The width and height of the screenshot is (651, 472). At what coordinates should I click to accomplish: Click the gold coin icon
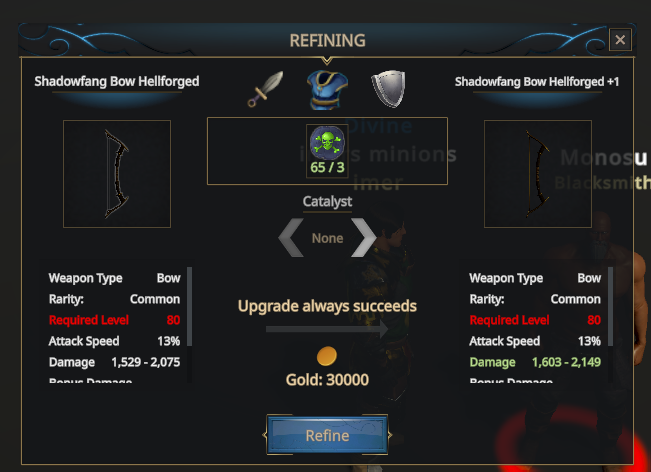click(x=327, y=356)
